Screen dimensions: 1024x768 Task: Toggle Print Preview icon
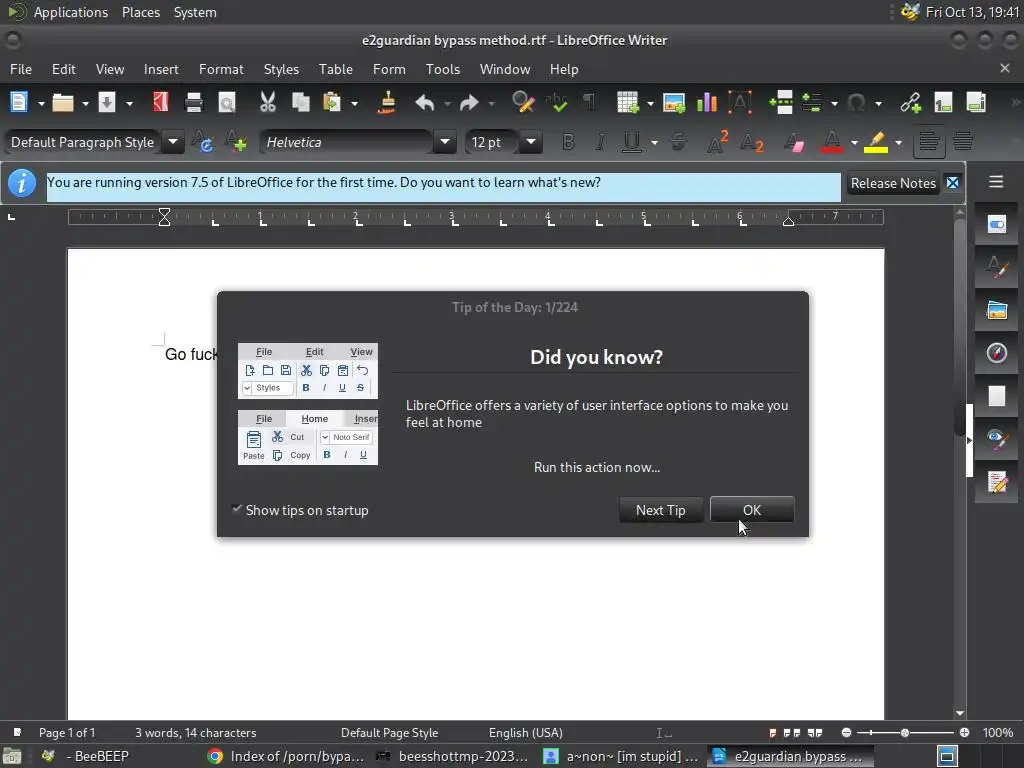click(227, 103)
